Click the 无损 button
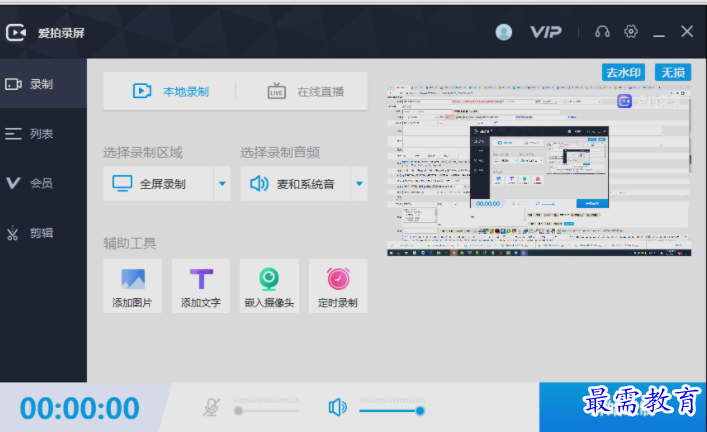 673,72
